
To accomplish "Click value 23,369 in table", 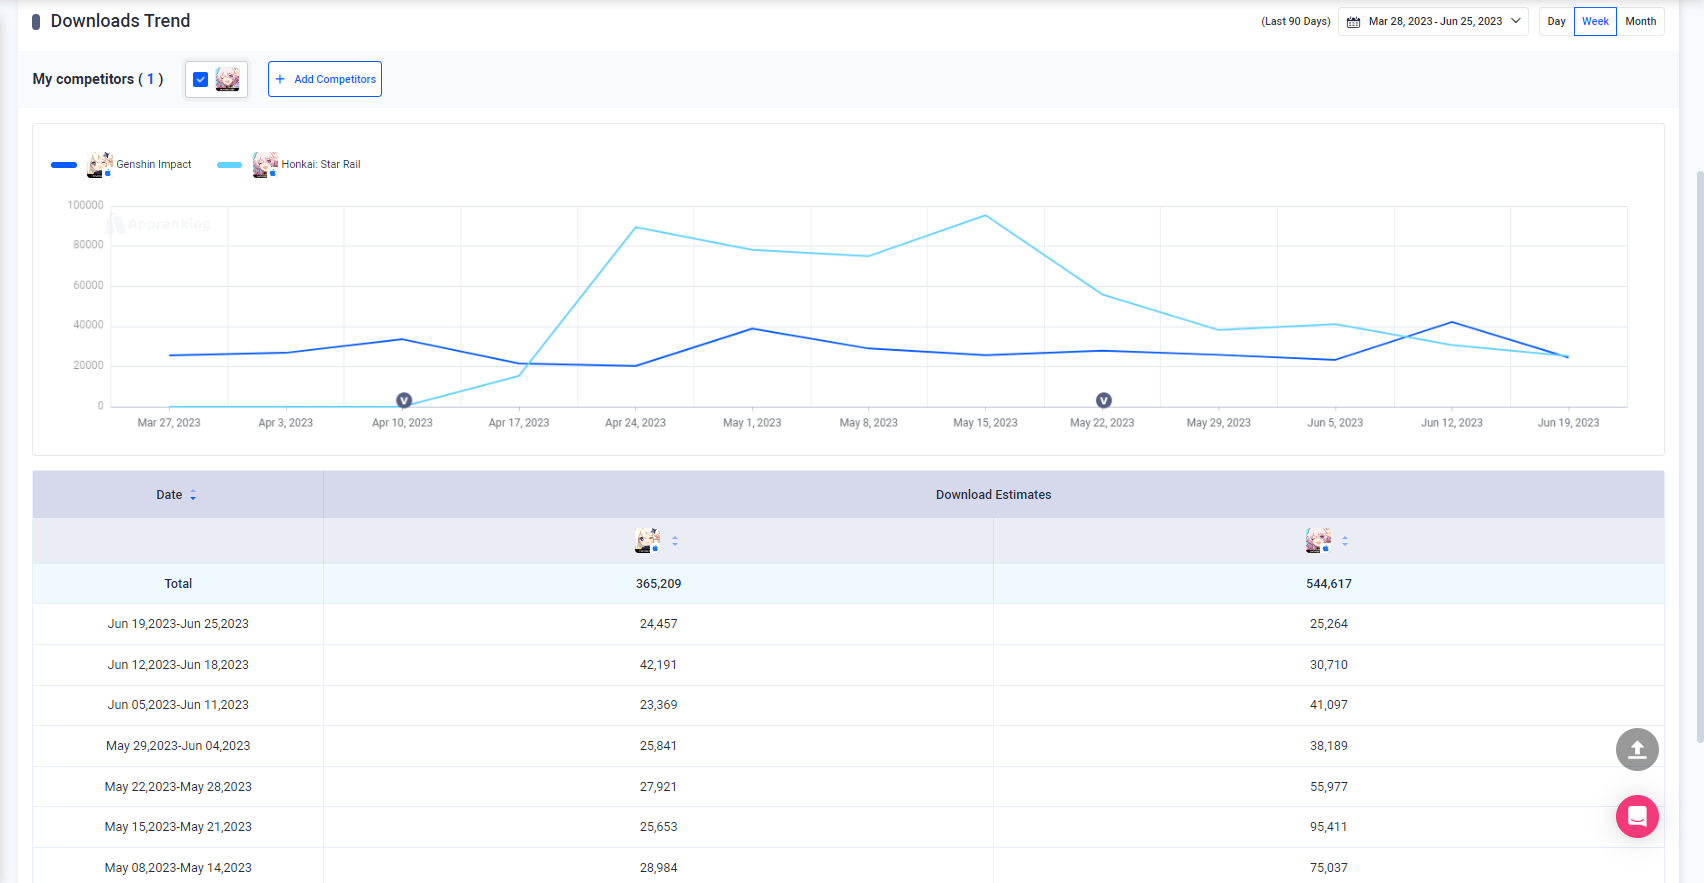I will pyautogui.click(x=658, y=705).
